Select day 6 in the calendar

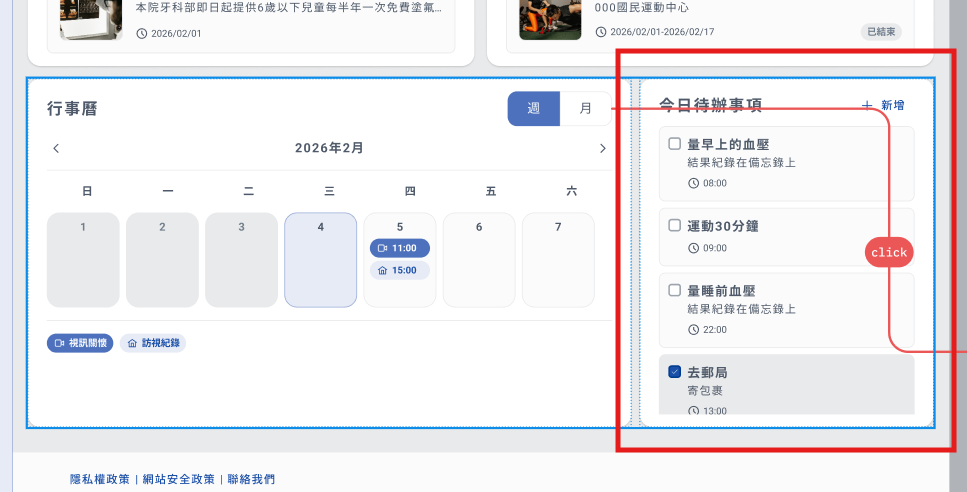(x=479, y=259)
